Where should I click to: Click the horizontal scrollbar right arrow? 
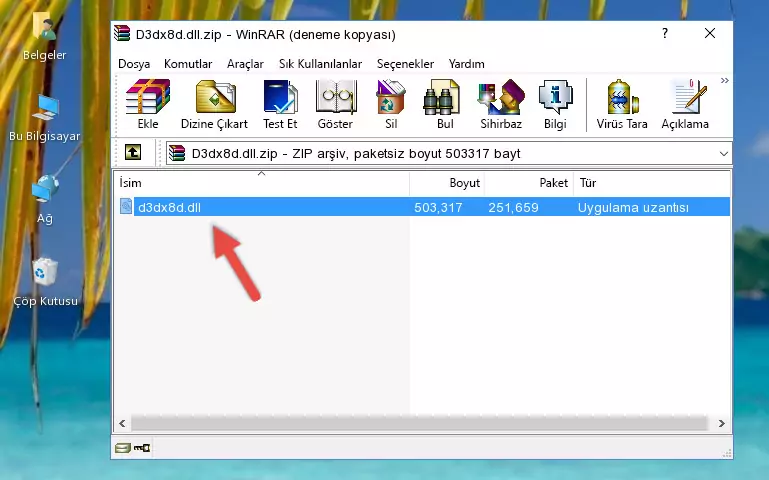(721, 423)
